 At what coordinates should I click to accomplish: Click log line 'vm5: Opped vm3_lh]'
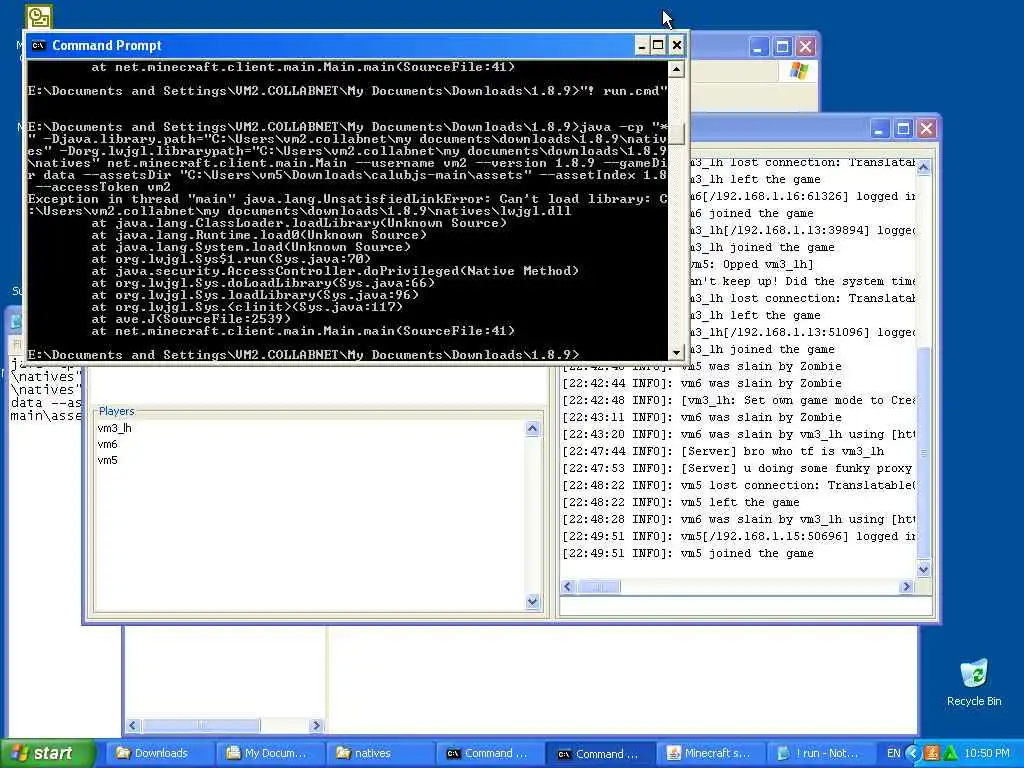pos(752,264)
